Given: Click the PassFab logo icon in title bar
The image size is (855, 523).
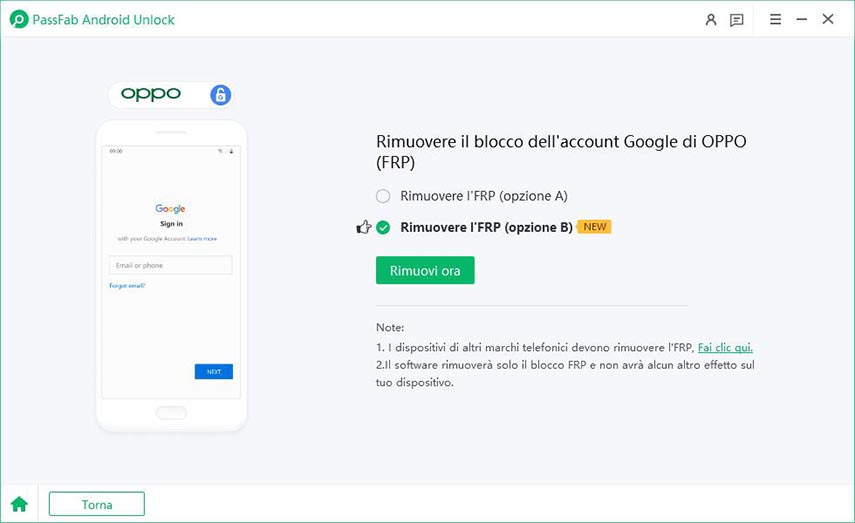Looking at the screenshot, I should tap(18, 19).
